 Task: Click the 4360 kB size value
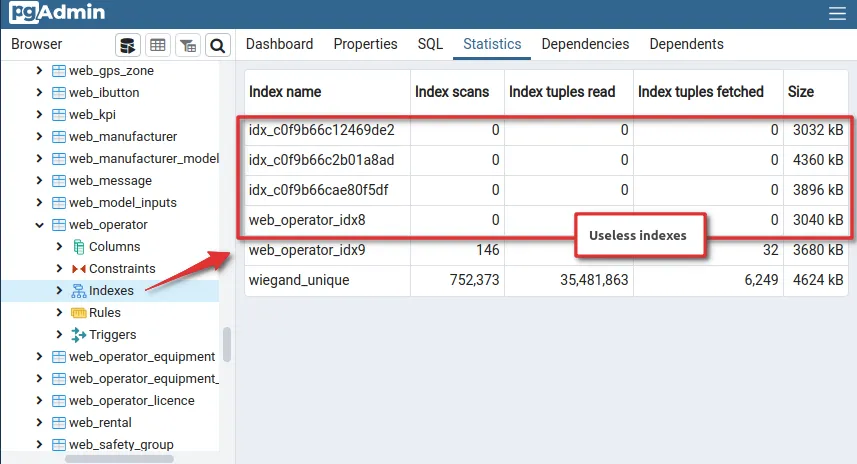click(x=818, y=160)
